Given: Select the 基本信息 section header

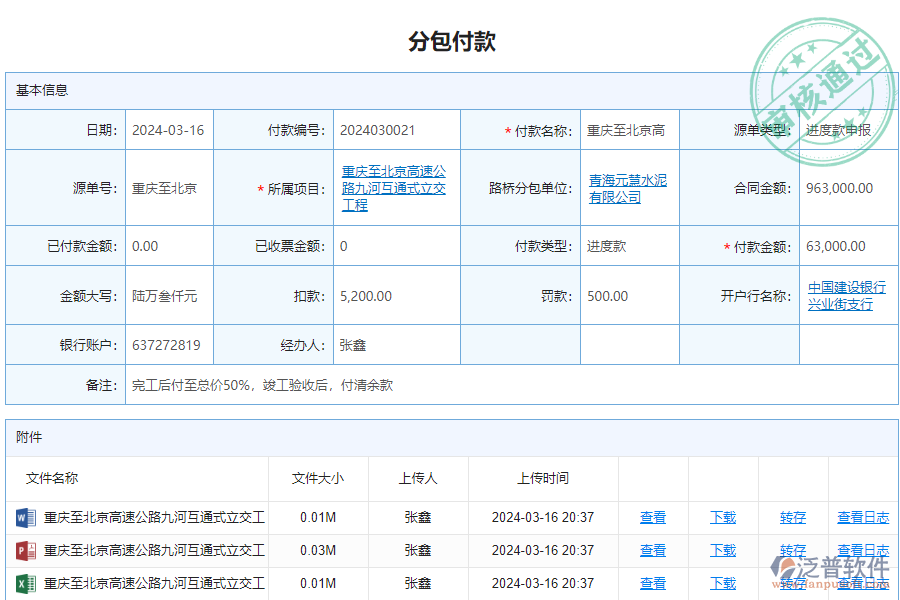Looking at the screenshot, I should pyautogui.click(x=40, y=90).
